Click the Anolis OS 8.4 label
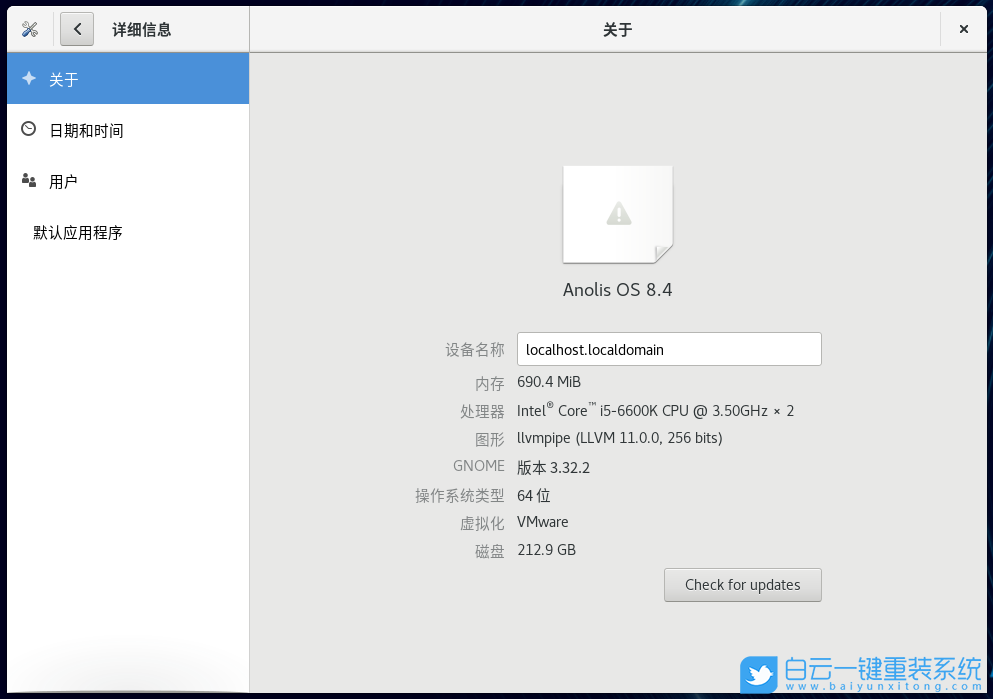The image size is (993, 699). click(617, 290)
